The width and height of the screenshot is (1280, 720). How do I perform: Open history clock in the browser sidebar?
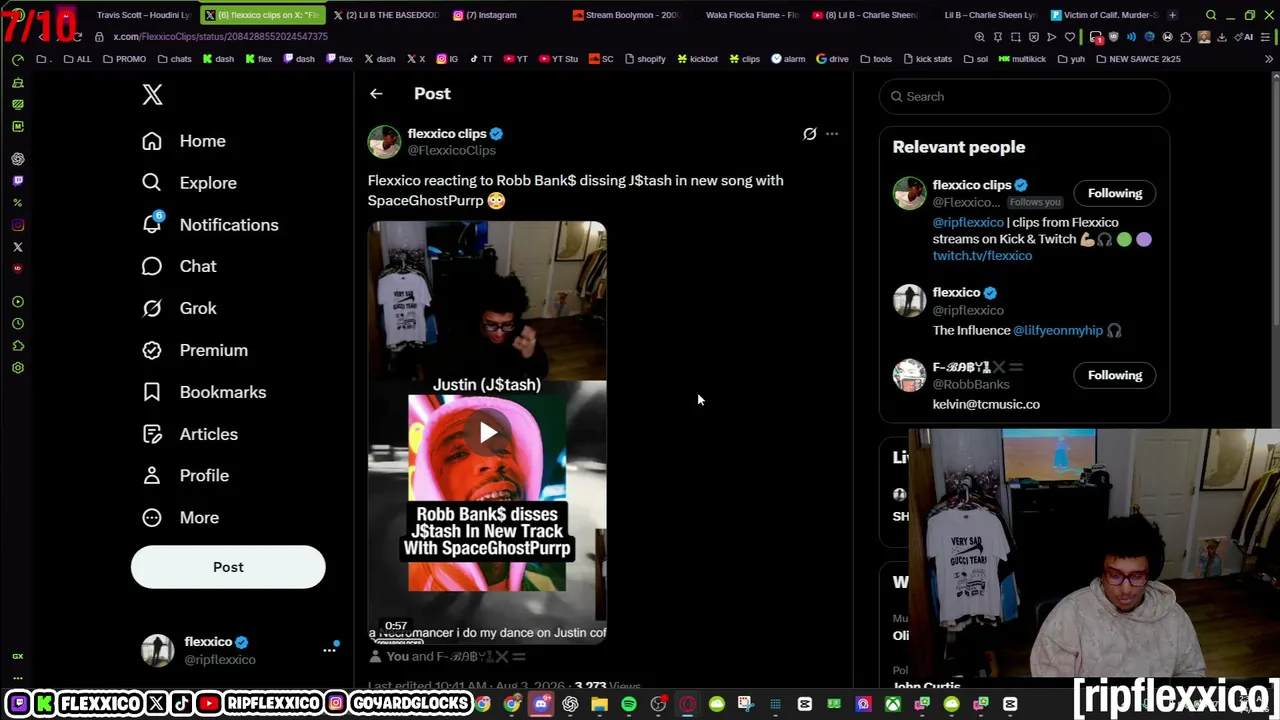[18, 324]
